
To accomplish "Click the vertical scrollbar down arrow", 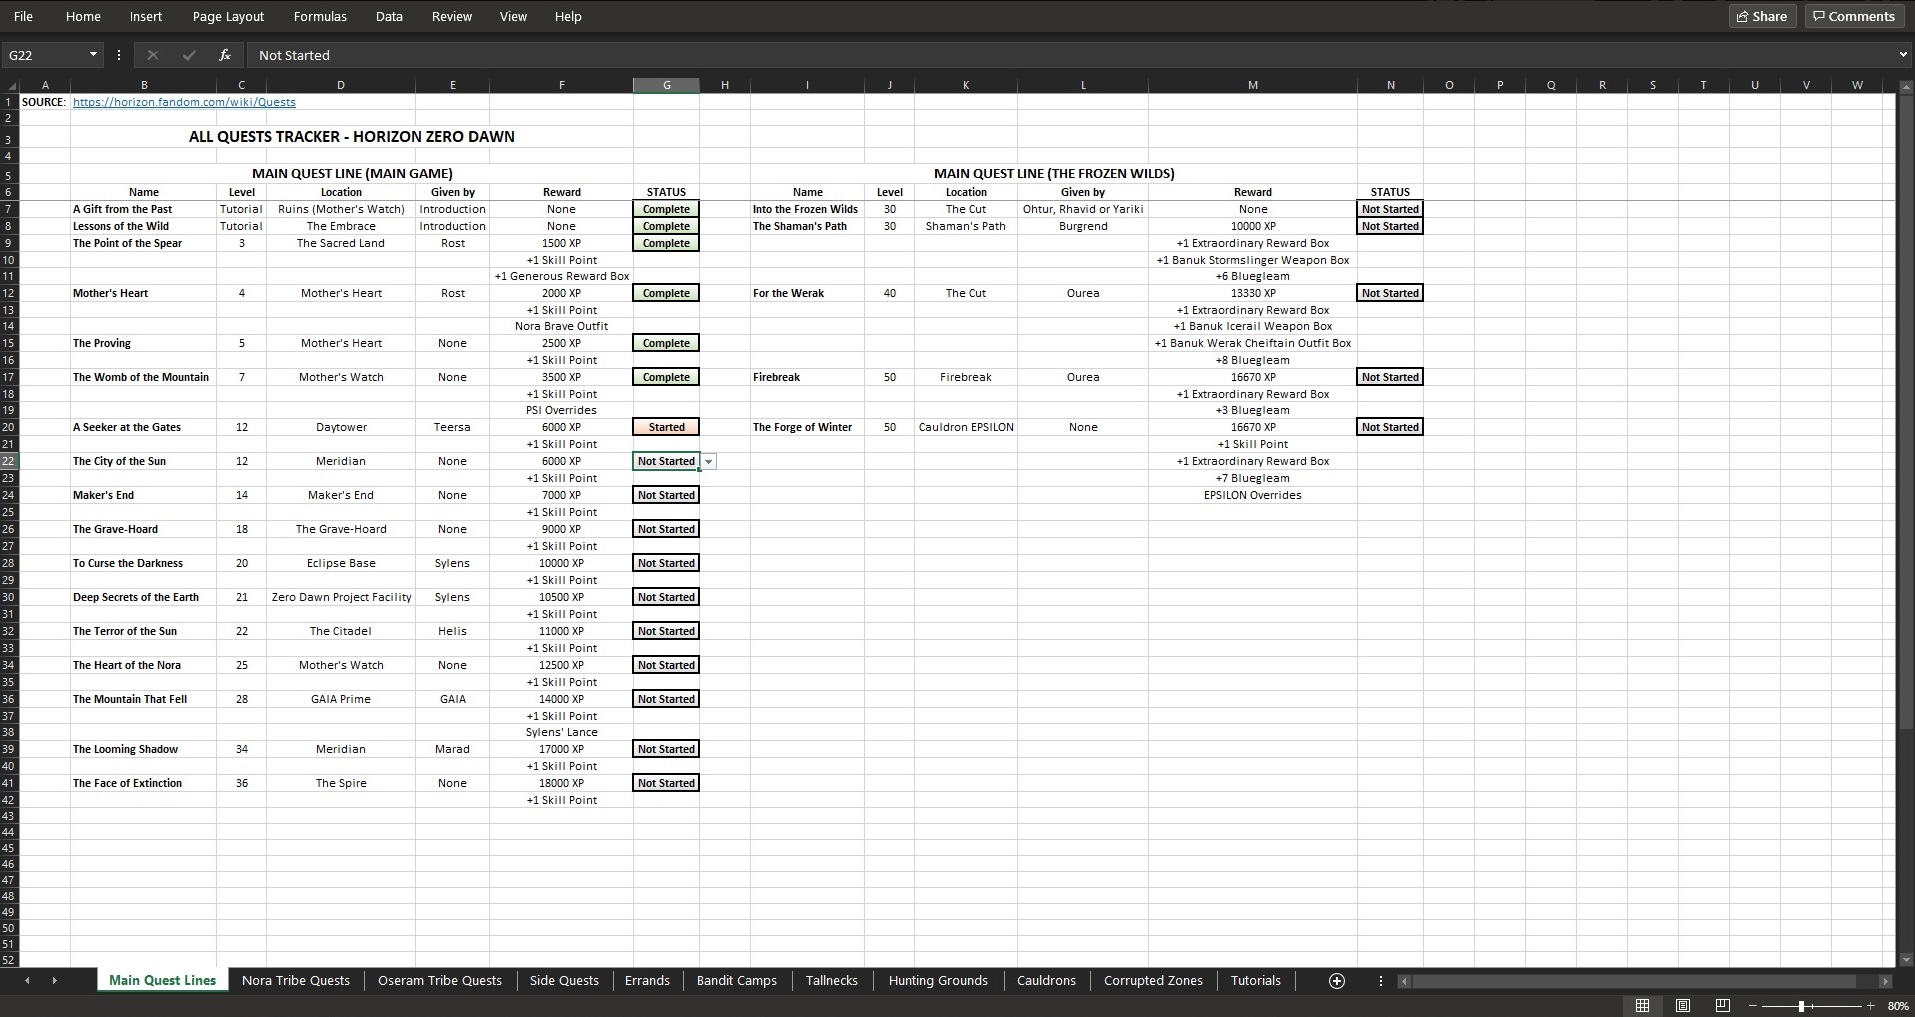I will click(1905, 960).
